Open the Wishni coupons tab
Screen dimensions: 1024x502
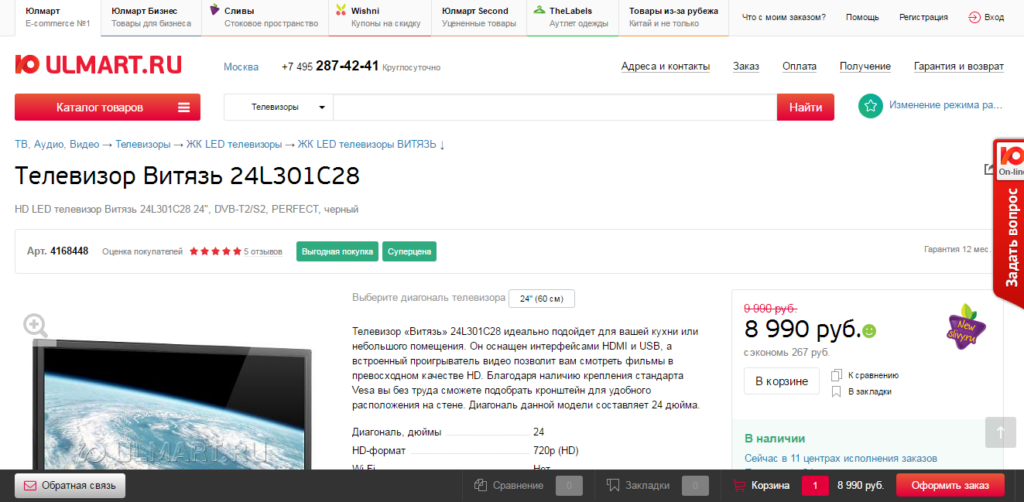tap(380, 18)
